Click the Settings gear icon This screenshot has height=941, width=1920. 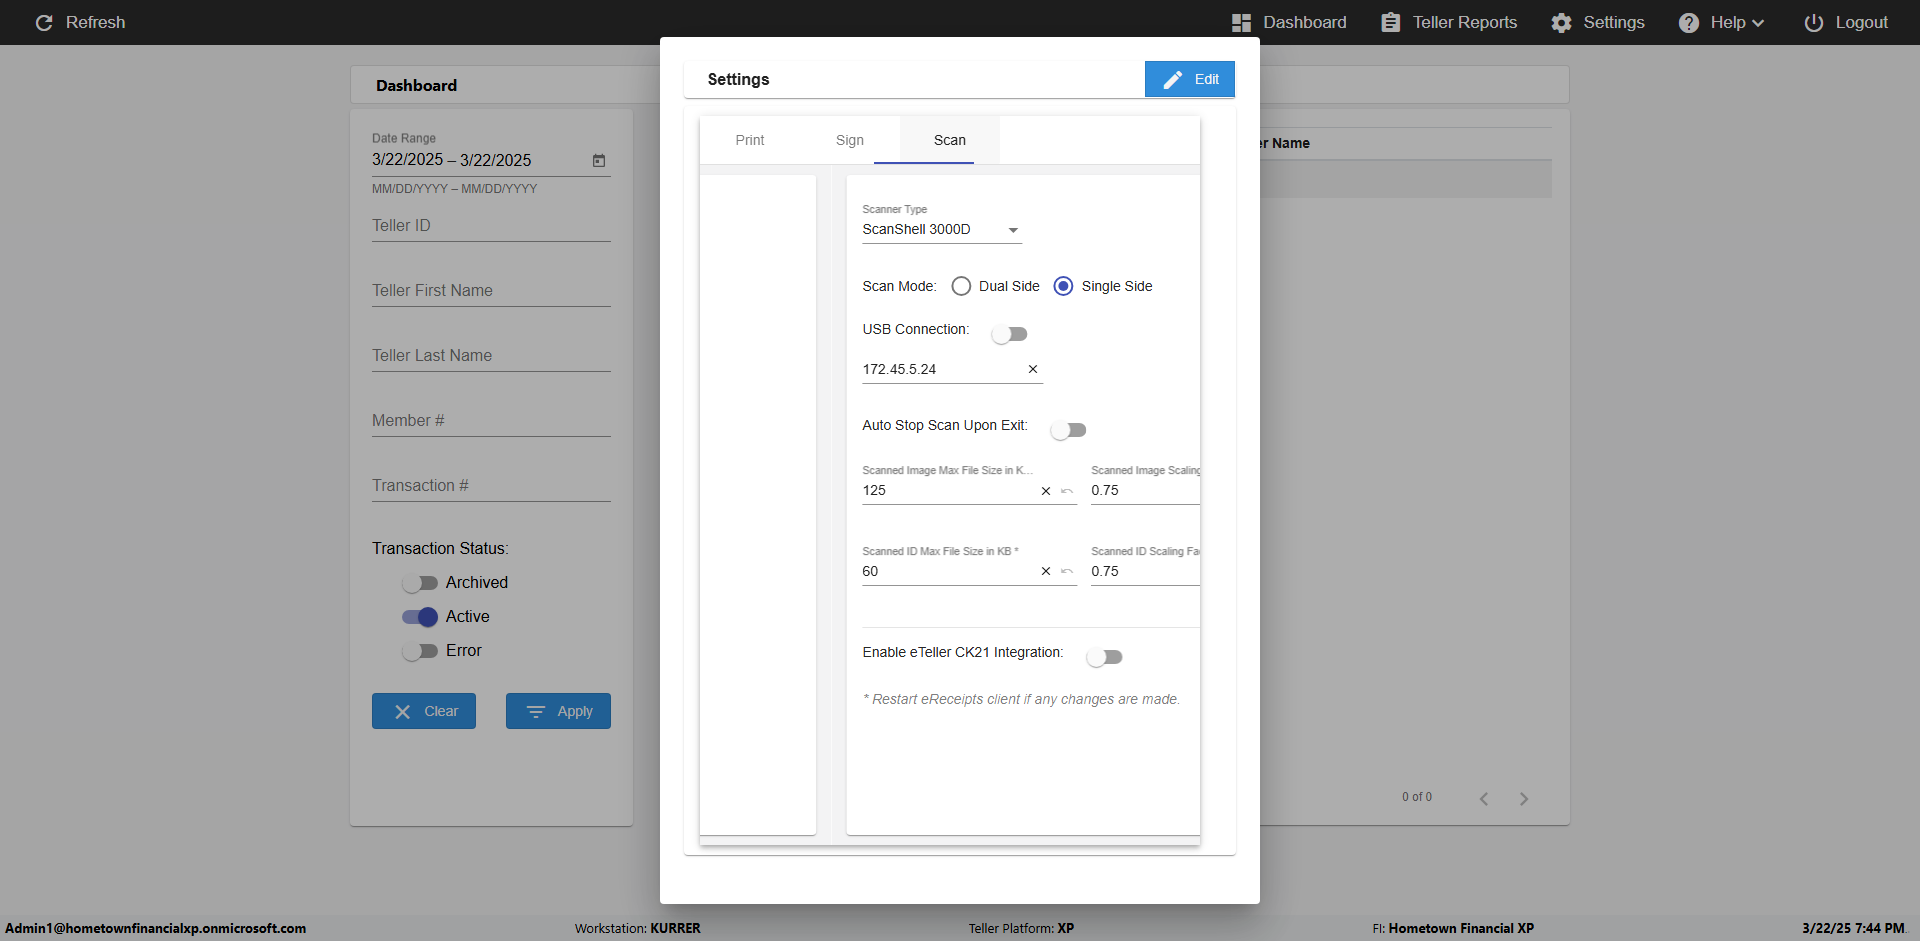pyautogui.click(x=1561, y=23)
